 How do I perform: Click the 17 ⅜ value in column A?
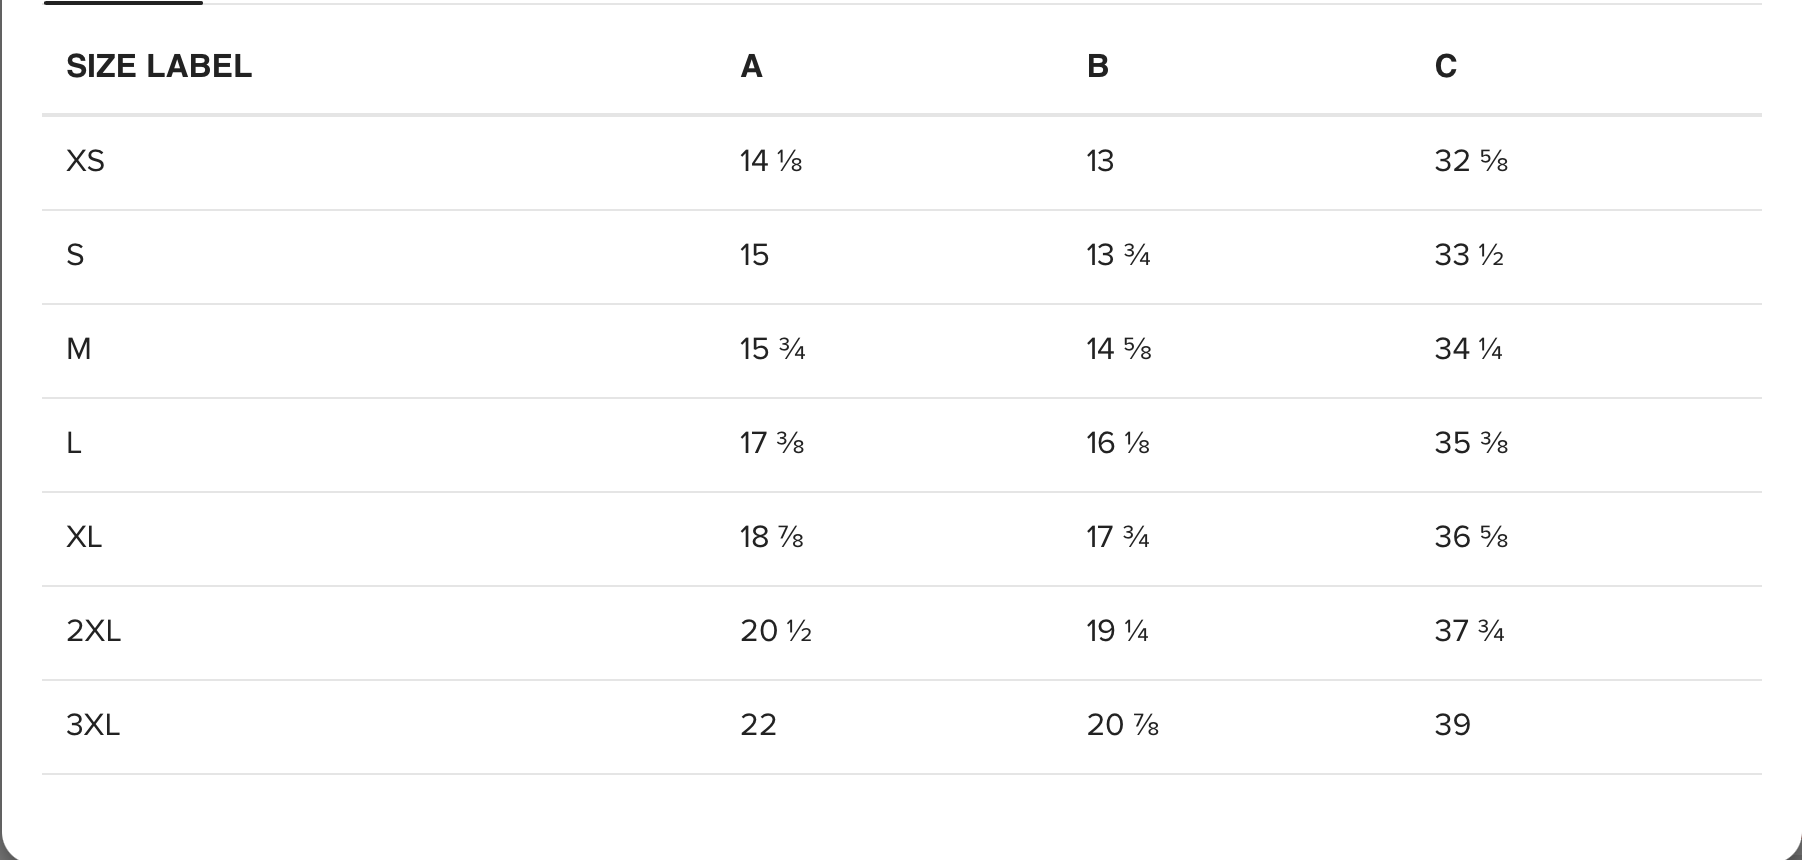(x=772, y=443)
